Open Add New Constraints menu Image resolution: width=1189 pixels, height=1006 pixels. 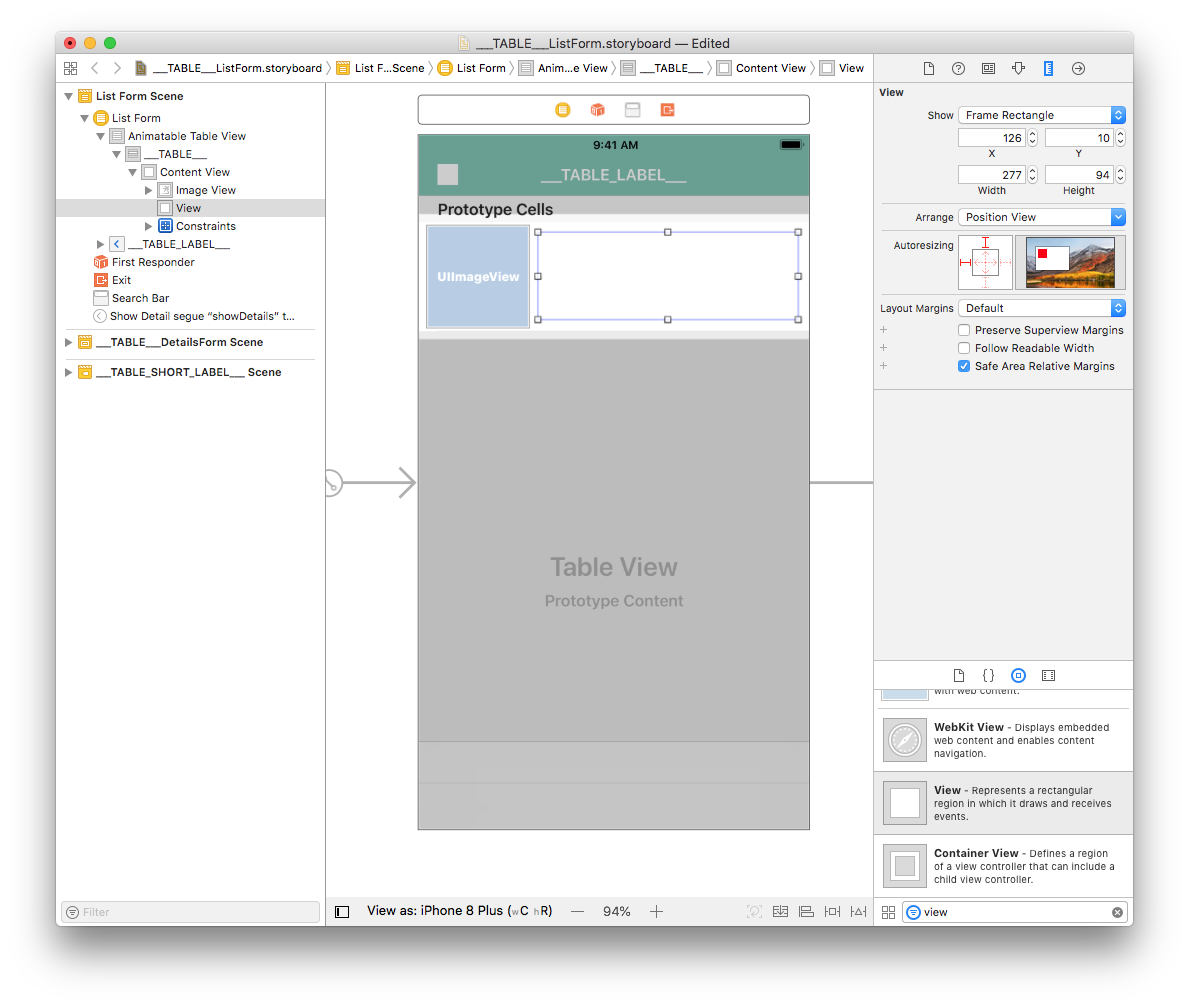833,911
